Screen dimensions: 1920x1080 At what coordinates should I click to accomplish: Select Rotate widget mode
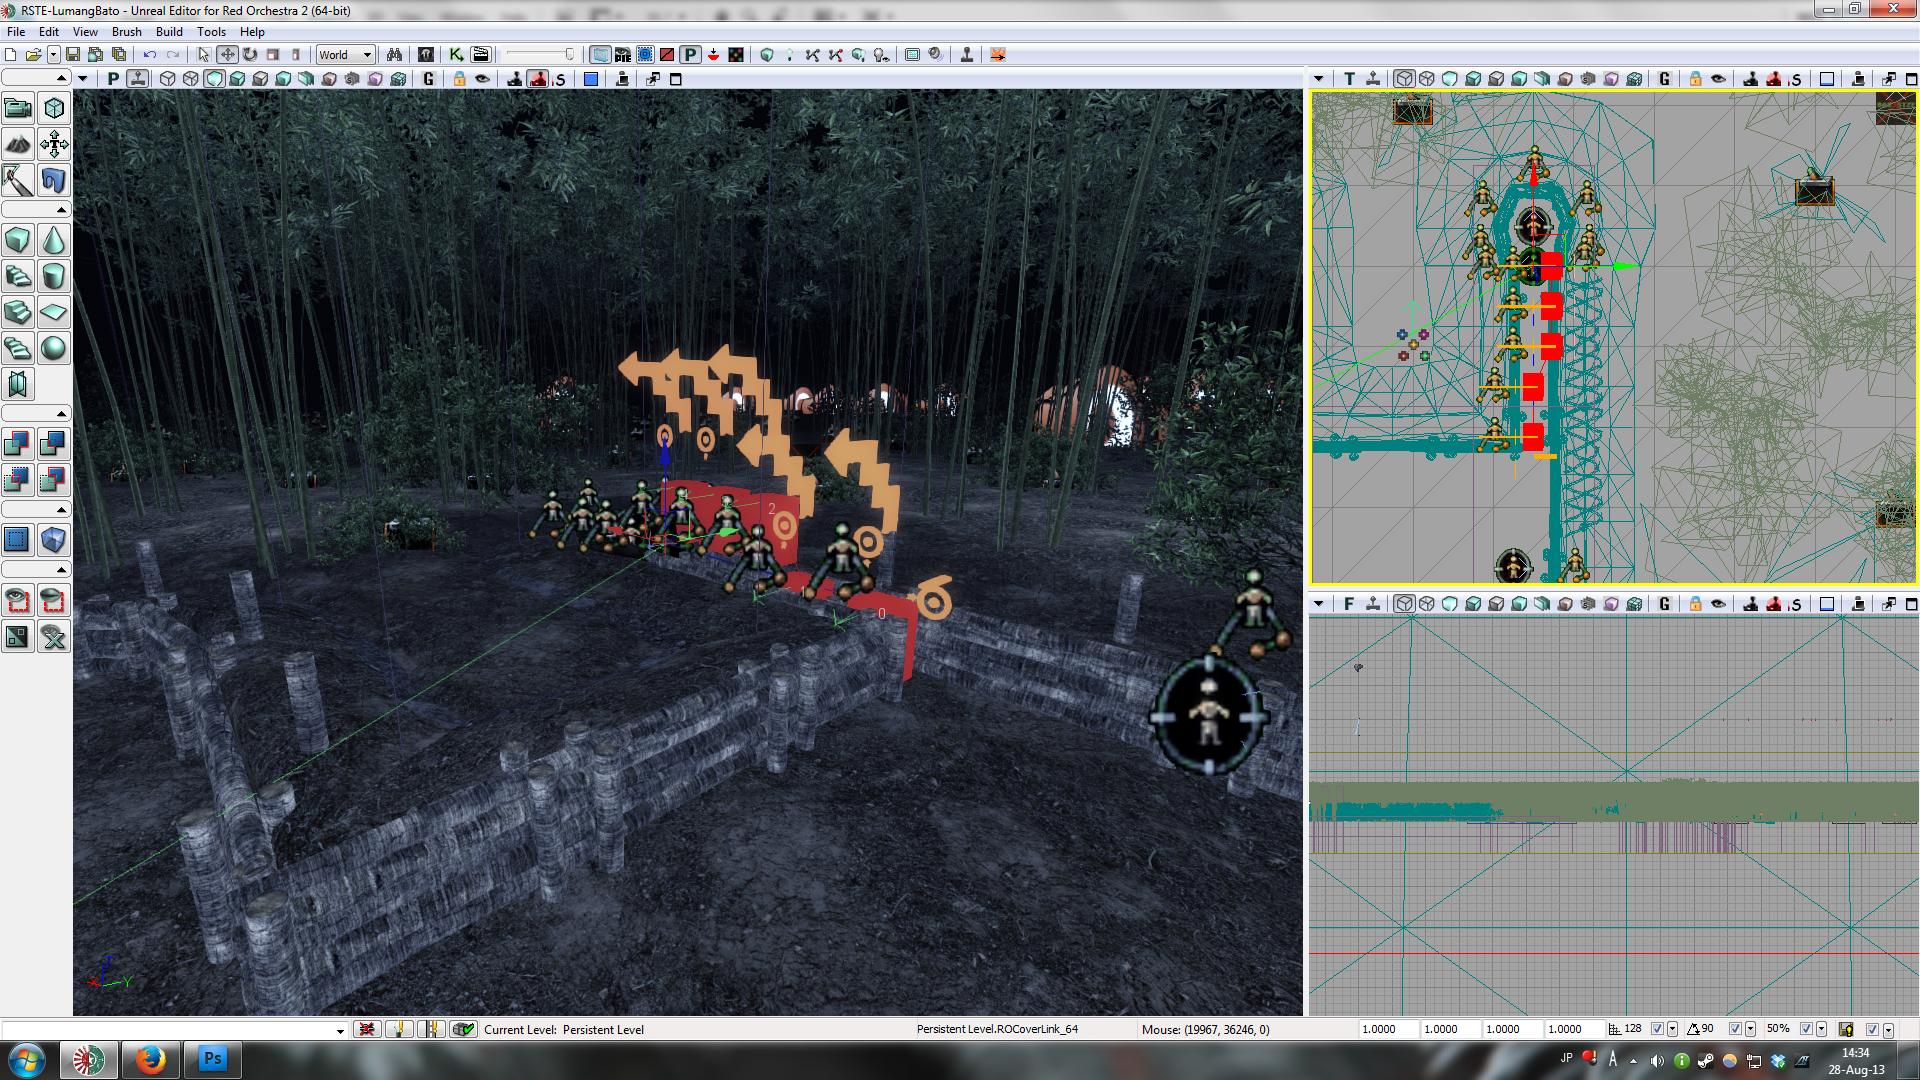250,55
